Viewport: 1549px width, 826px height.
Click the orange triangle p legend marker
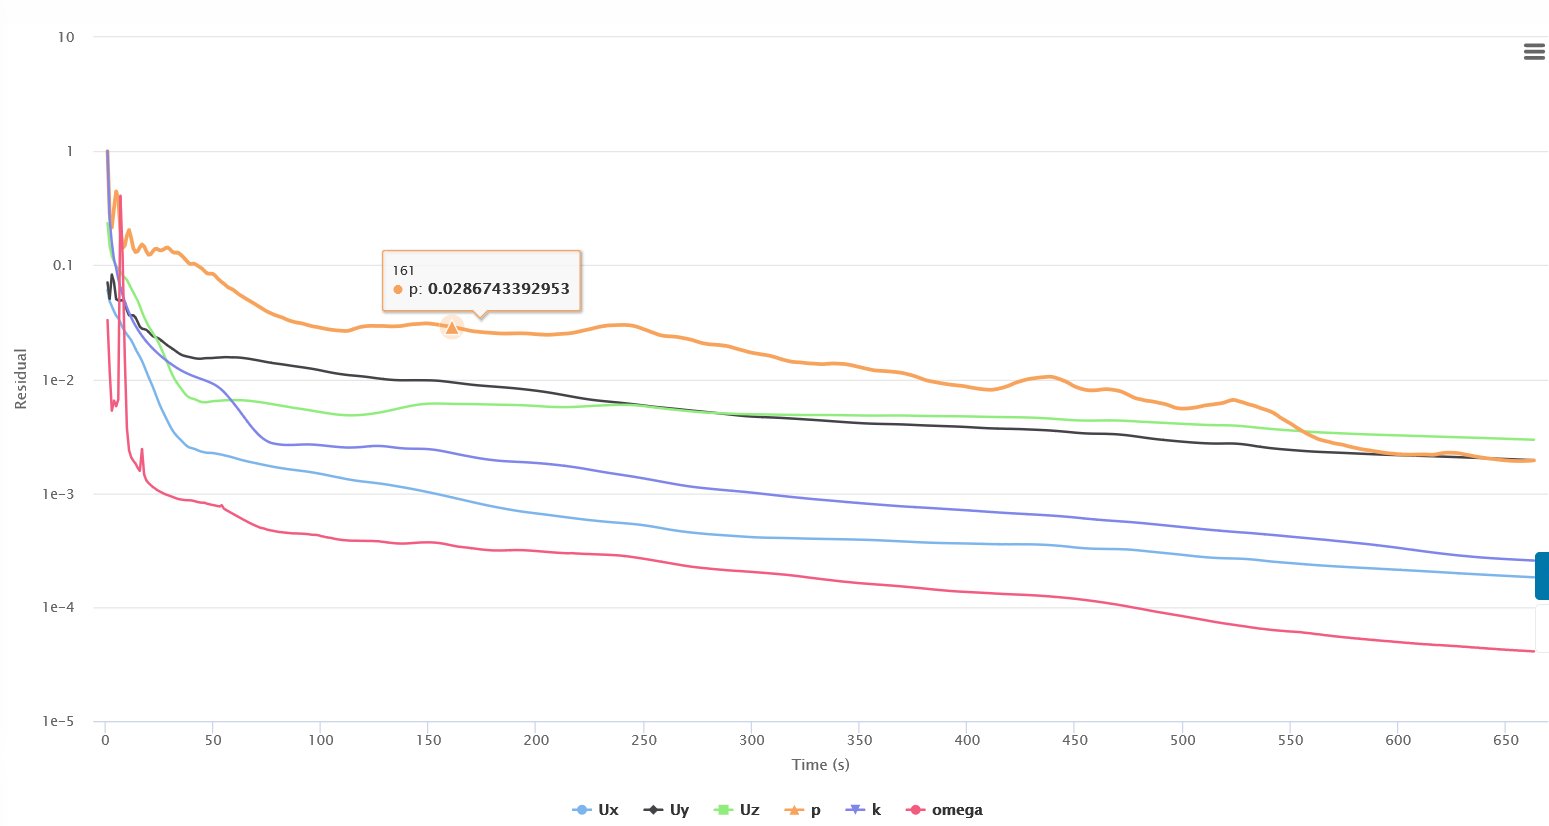[x=794, y=810]
